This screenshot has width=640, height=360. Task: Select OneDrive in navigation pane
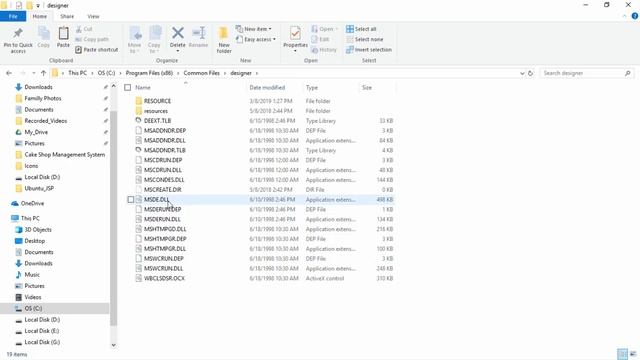click(x=32, y=203)
